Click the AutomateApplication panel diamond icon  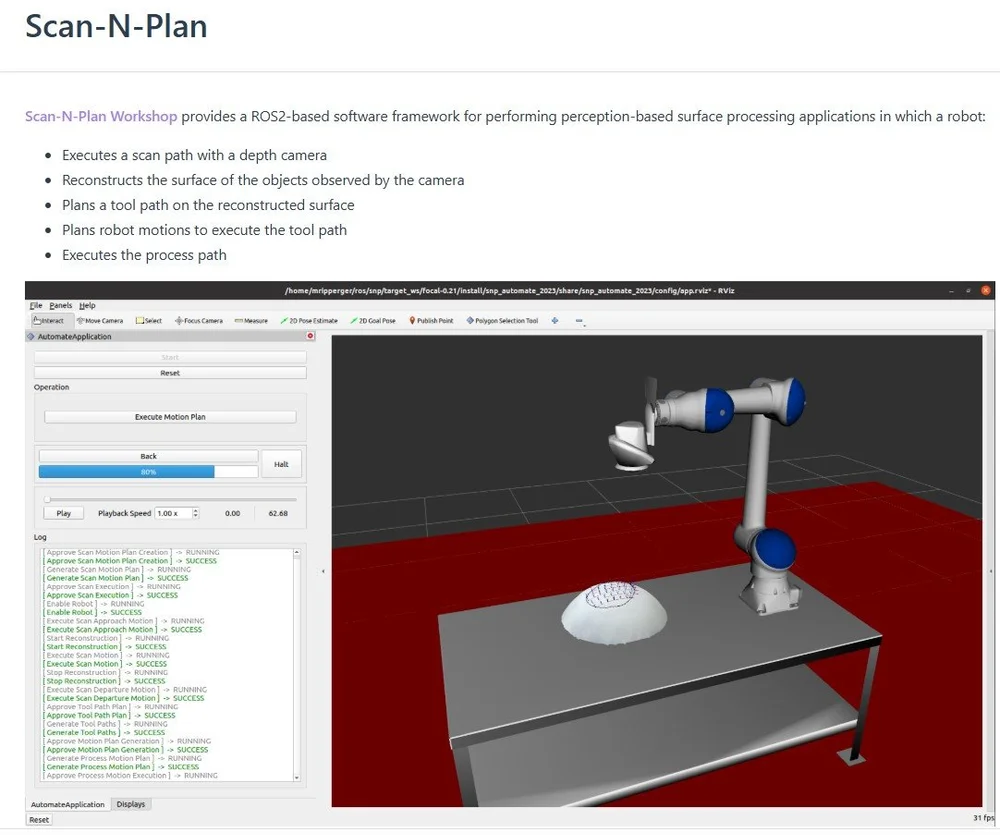(31, 336)
